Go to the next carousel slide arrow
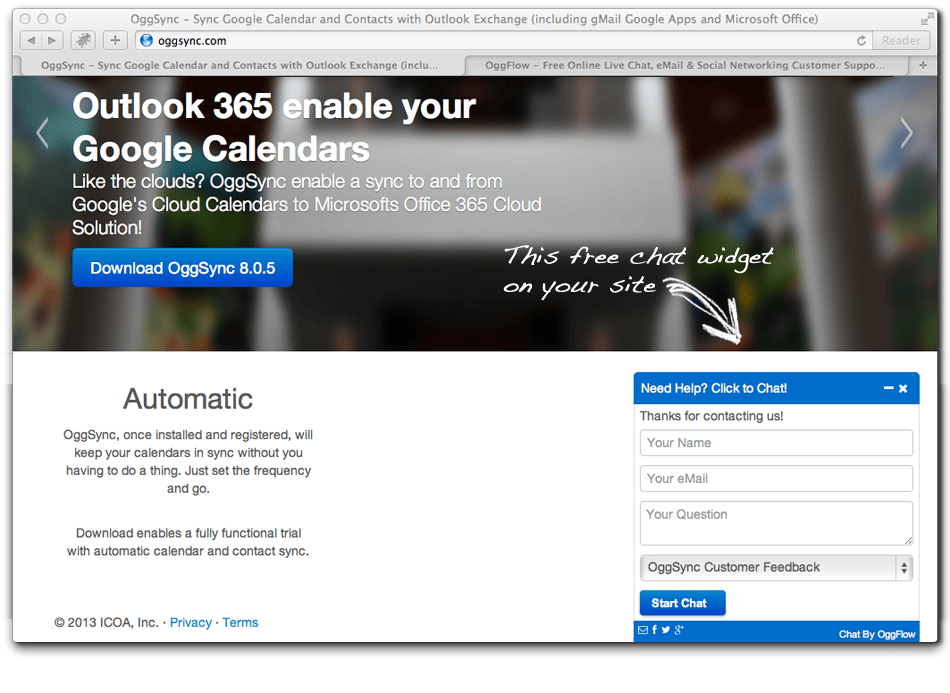This screenshot has height=693, width=950. [906, 133]
